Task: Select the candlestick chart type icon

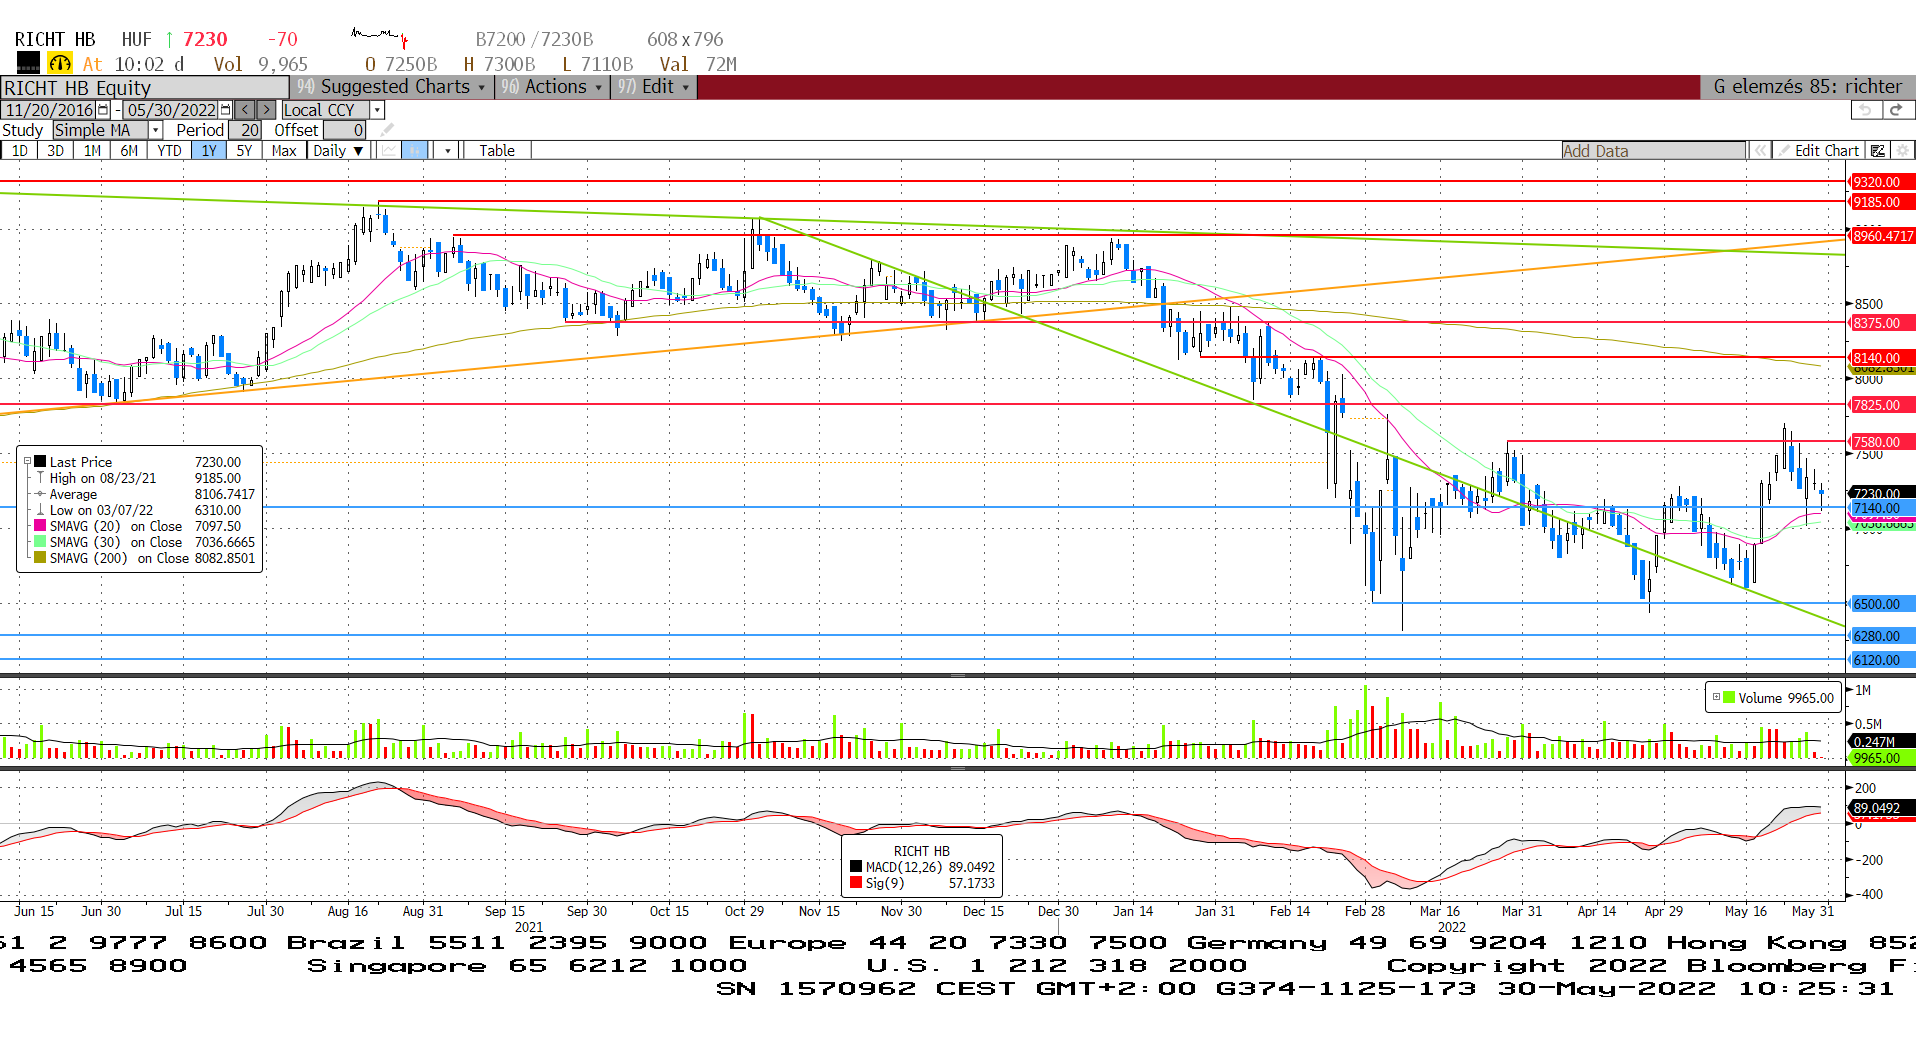Action: pyautogui.click(x=415, y=151)
